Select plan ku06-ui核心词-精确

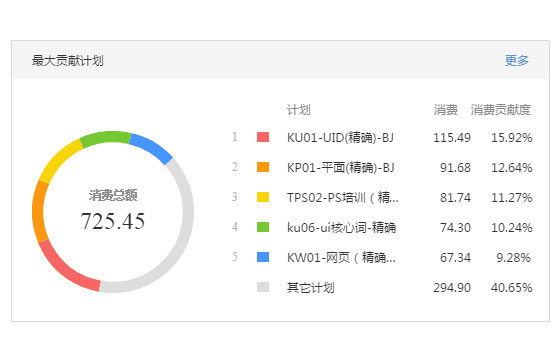point(341,228)
